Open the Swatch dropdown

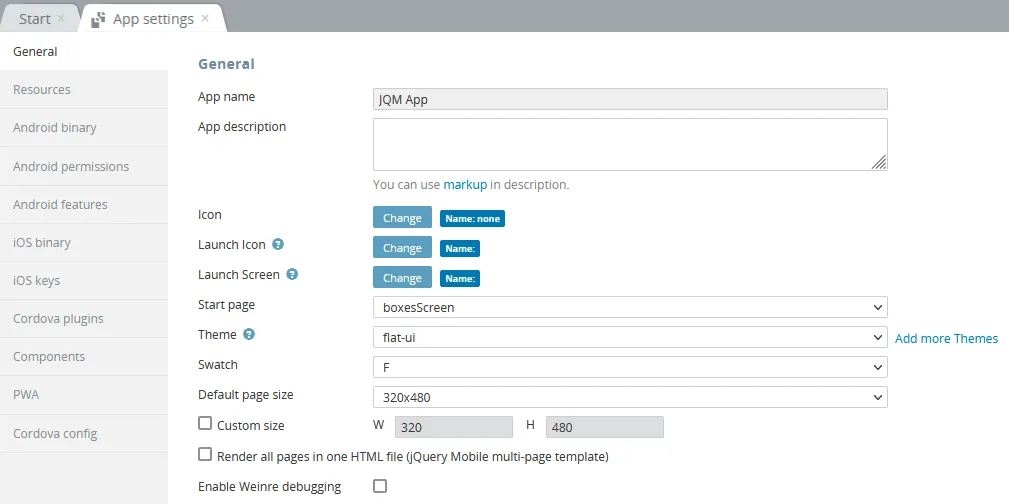(x=630, y=367)
